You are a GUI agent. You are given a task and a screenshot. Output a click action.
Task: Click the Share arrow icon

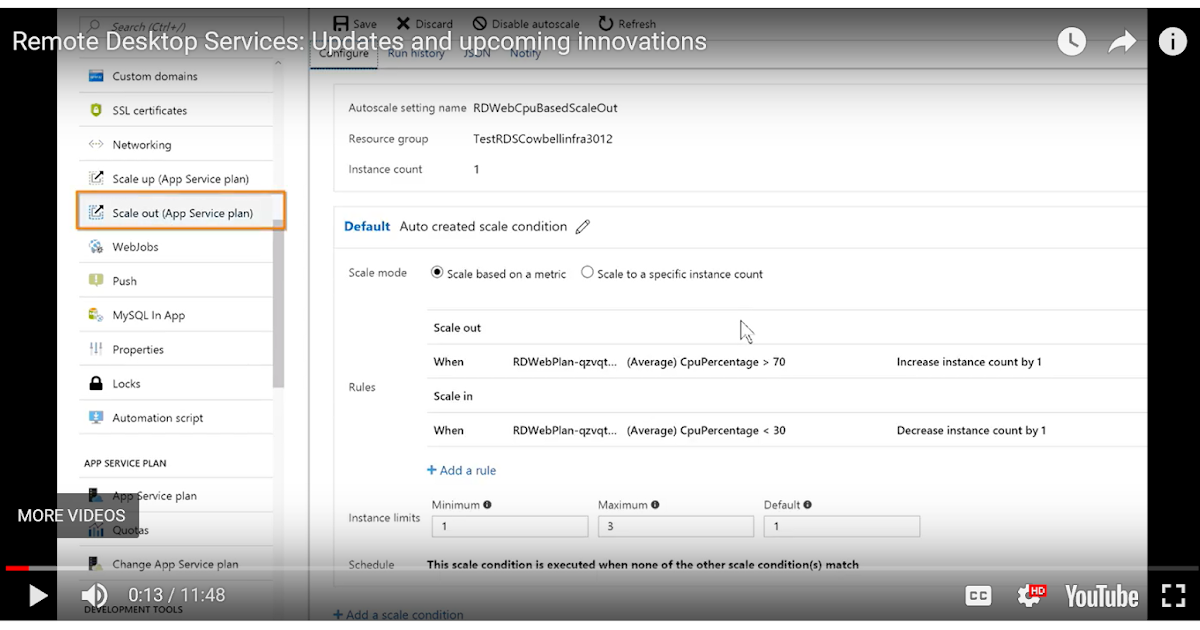[x=1121, y=41]
